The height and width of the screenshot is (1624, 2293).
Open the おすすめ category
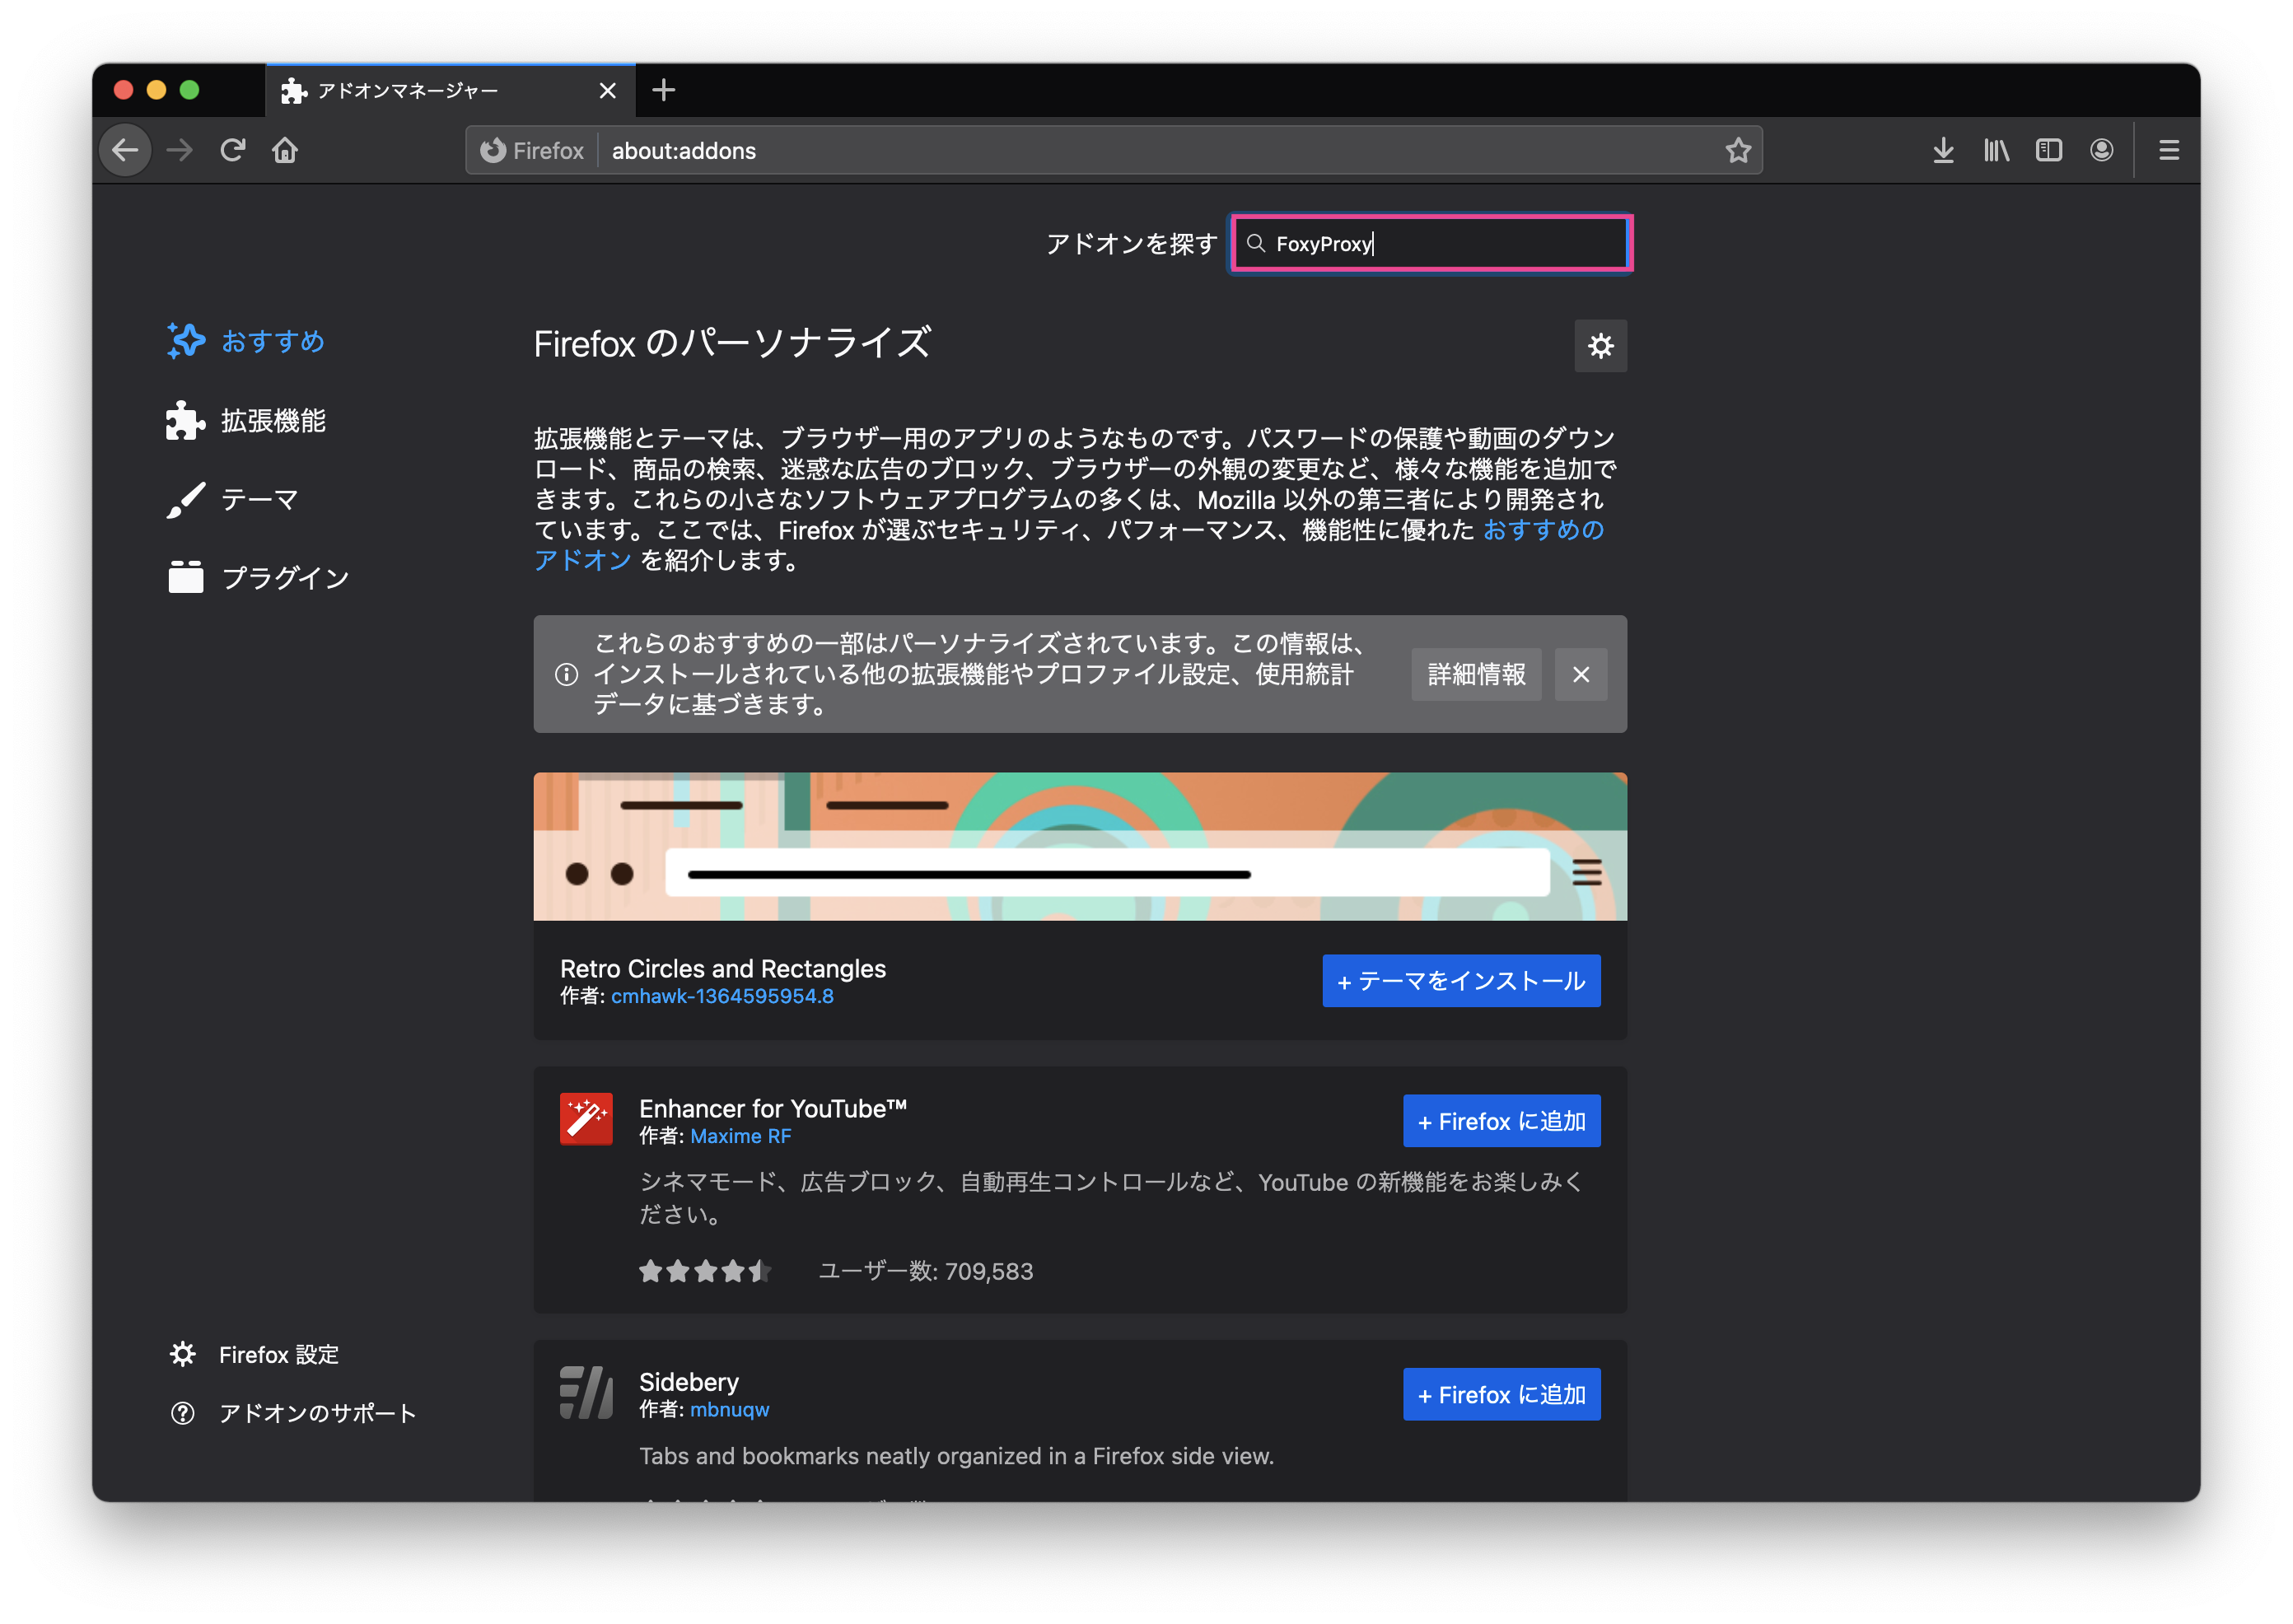click(246, 341)
